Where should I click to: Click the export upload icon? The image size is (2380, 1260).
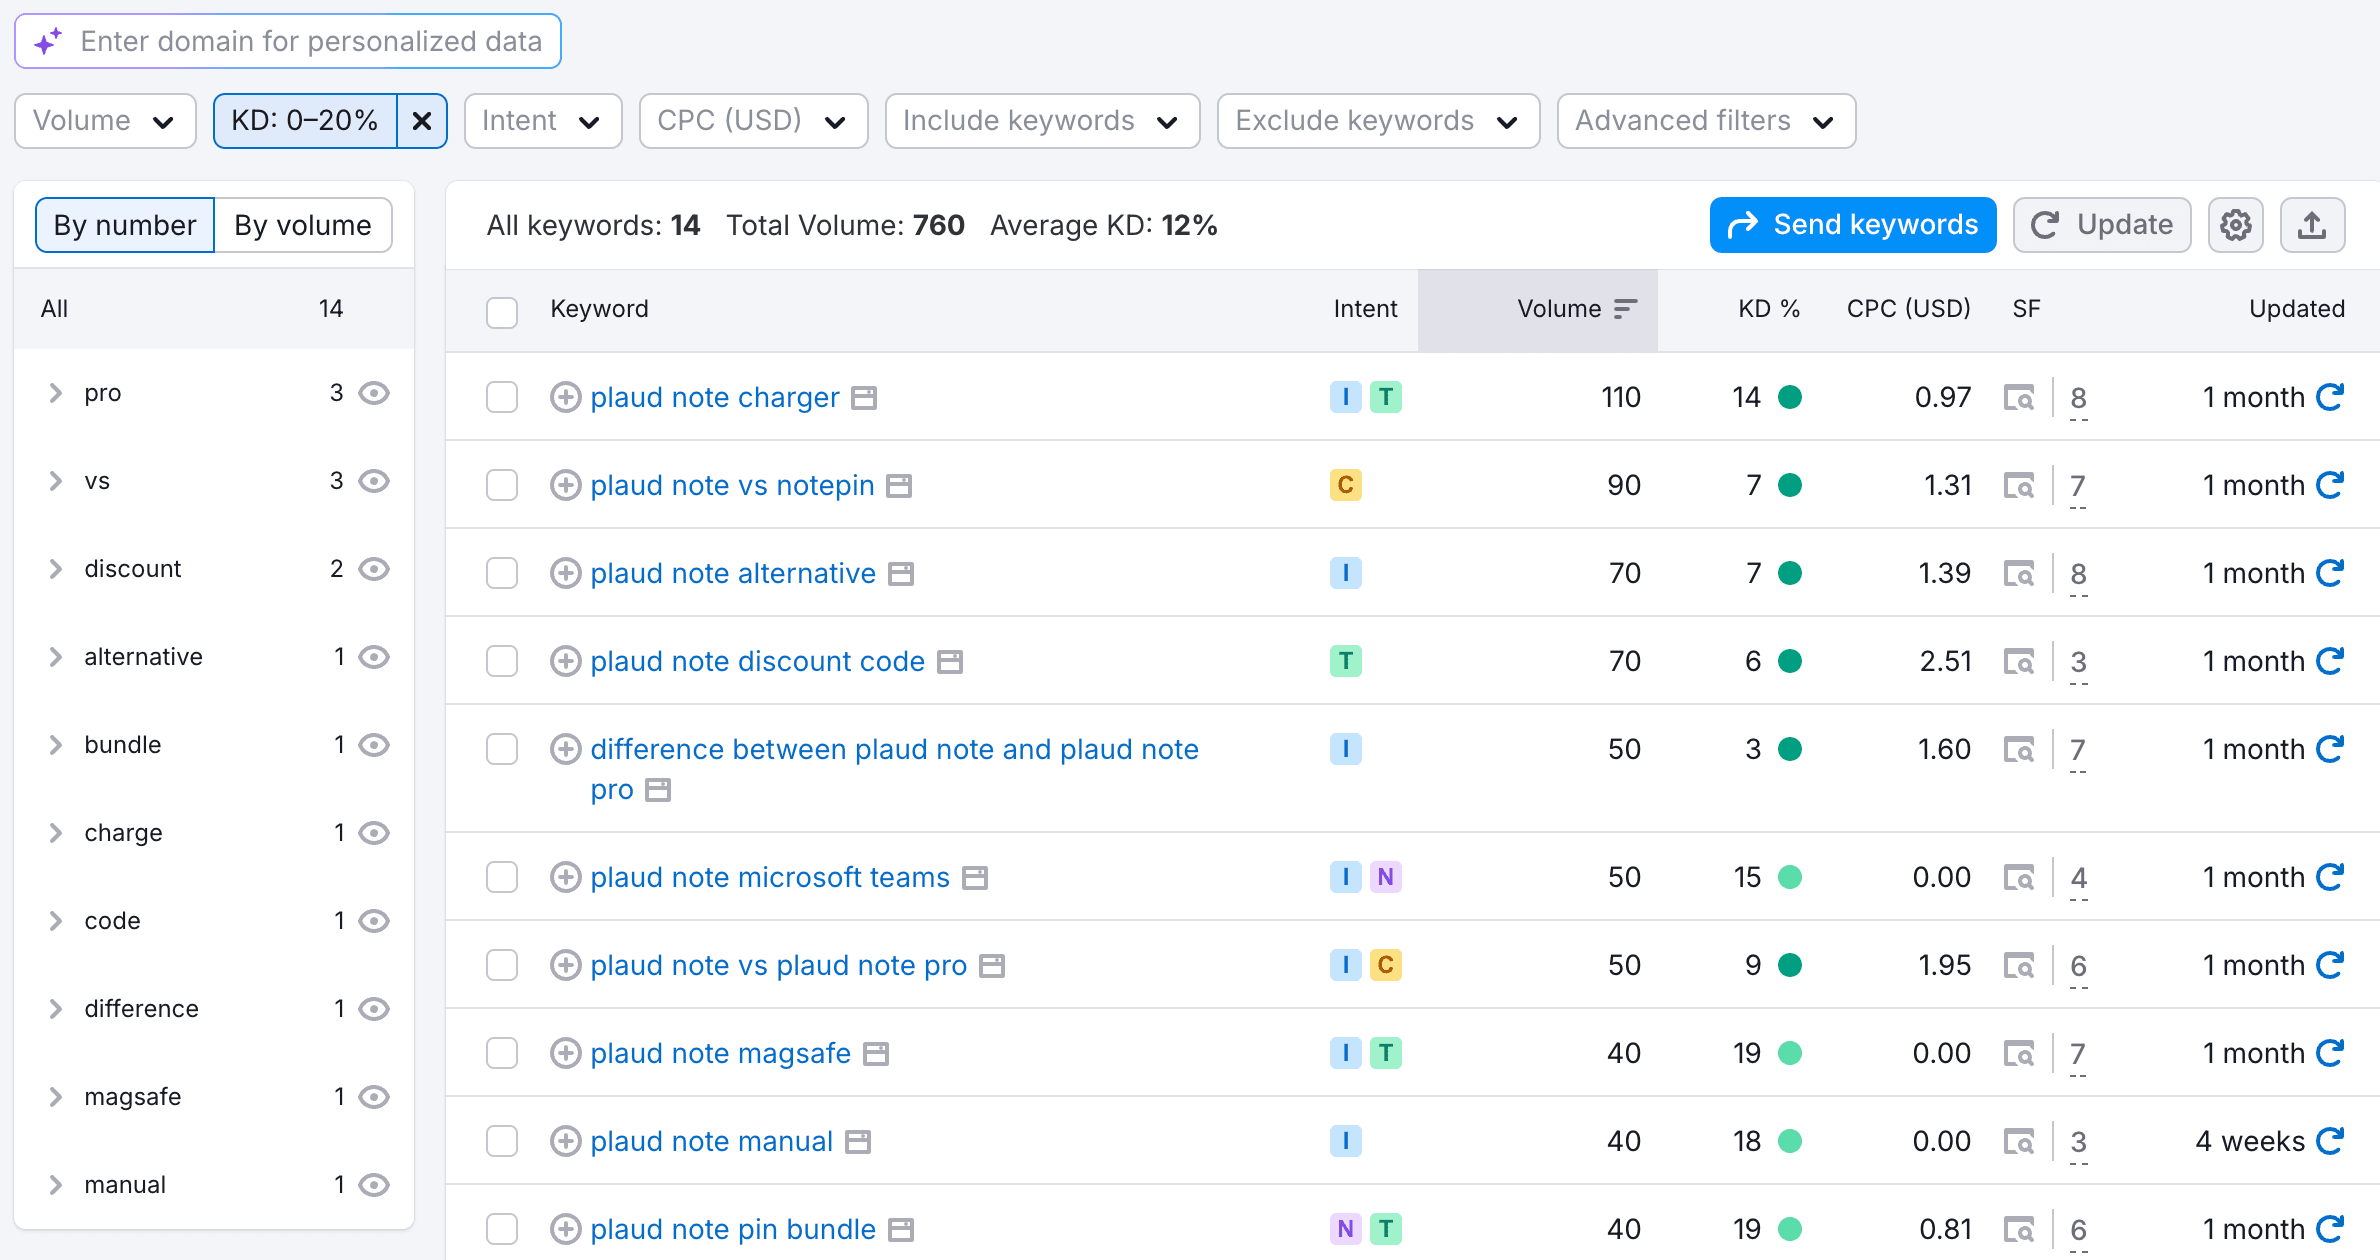[x=2312, y=225]
